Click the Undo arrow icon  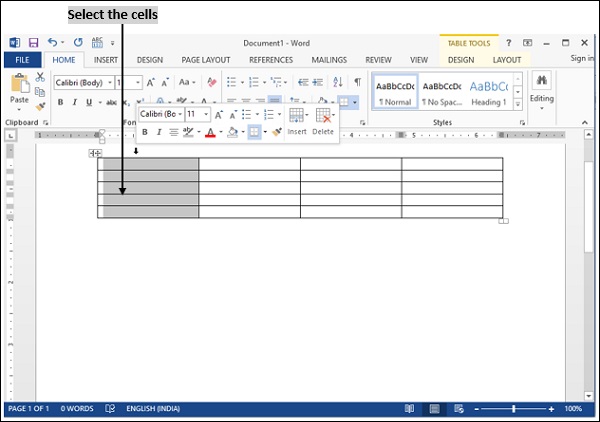tap(52, 43)
